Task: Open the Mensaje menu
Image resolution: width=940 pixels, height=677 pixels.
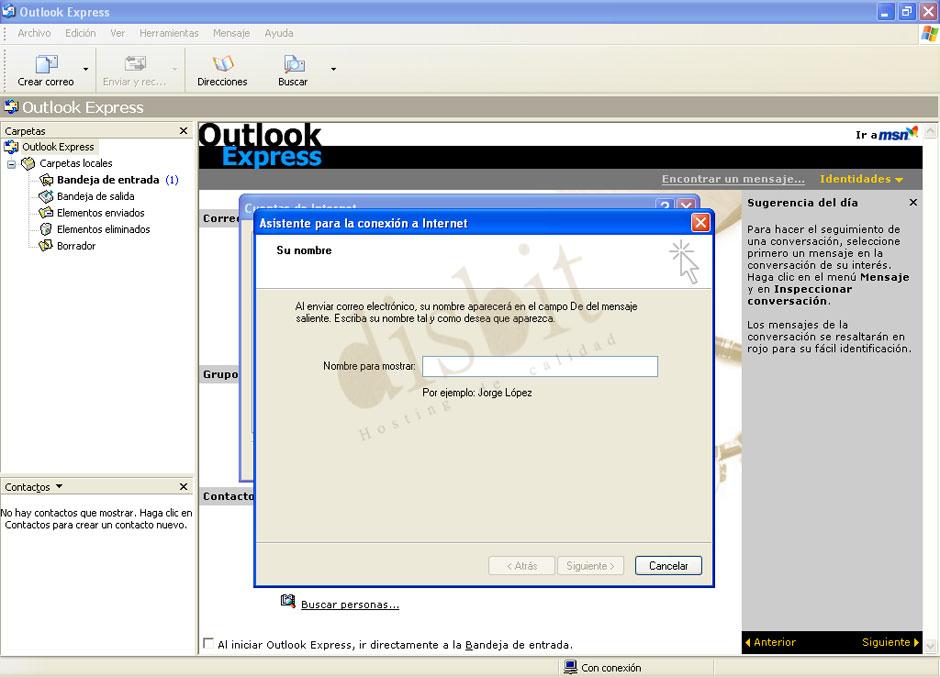Action: point(231,32)
